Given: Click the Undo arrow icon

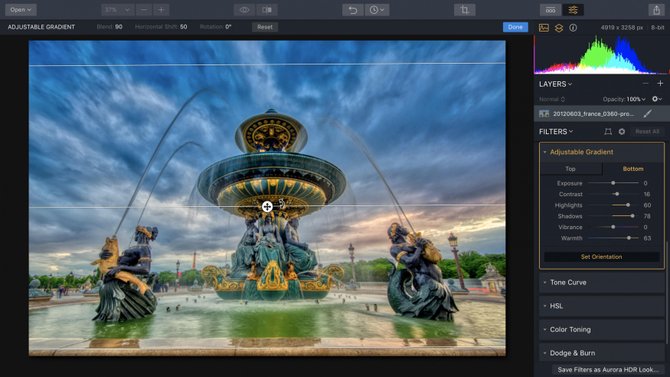Looking at the screenshot, I should [353, 10].
